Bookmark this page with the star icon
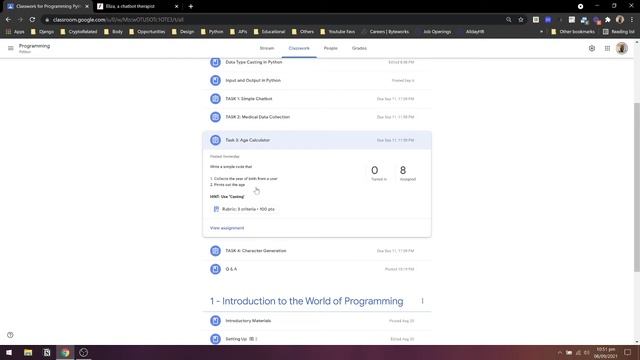 point(521,20)
